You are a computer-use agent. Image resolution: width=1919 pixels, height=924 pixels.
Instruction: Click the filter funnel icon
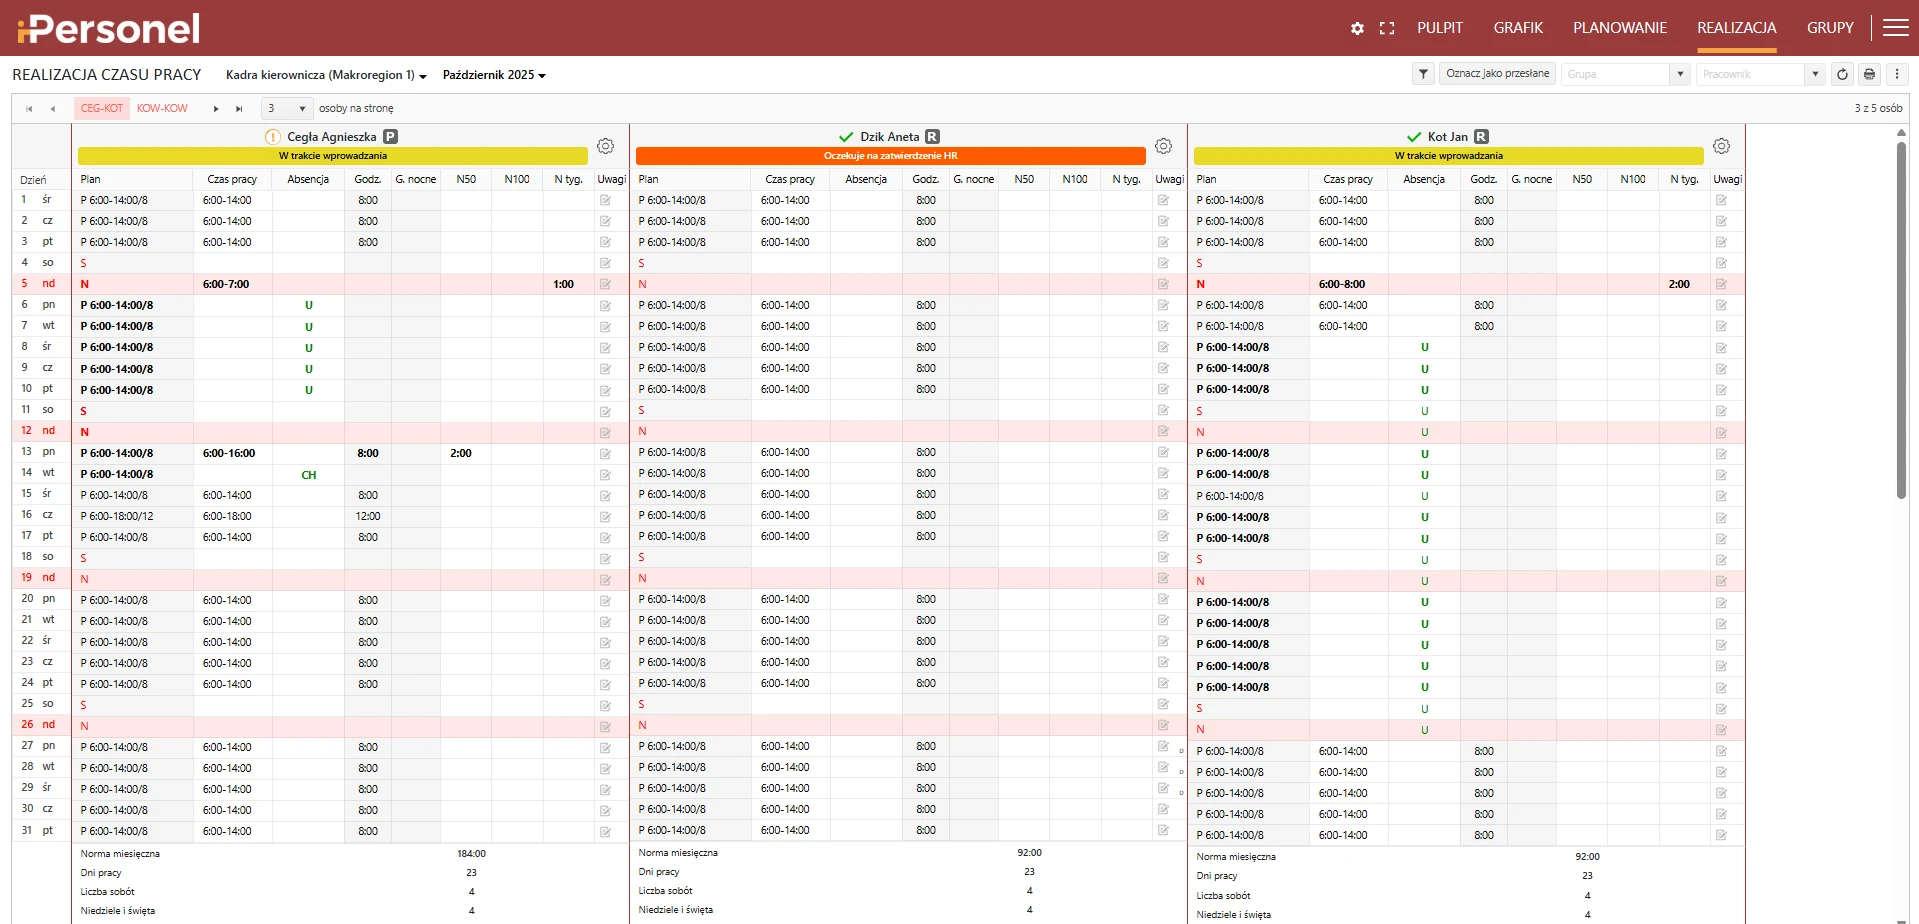click(x=1423, y=74)
